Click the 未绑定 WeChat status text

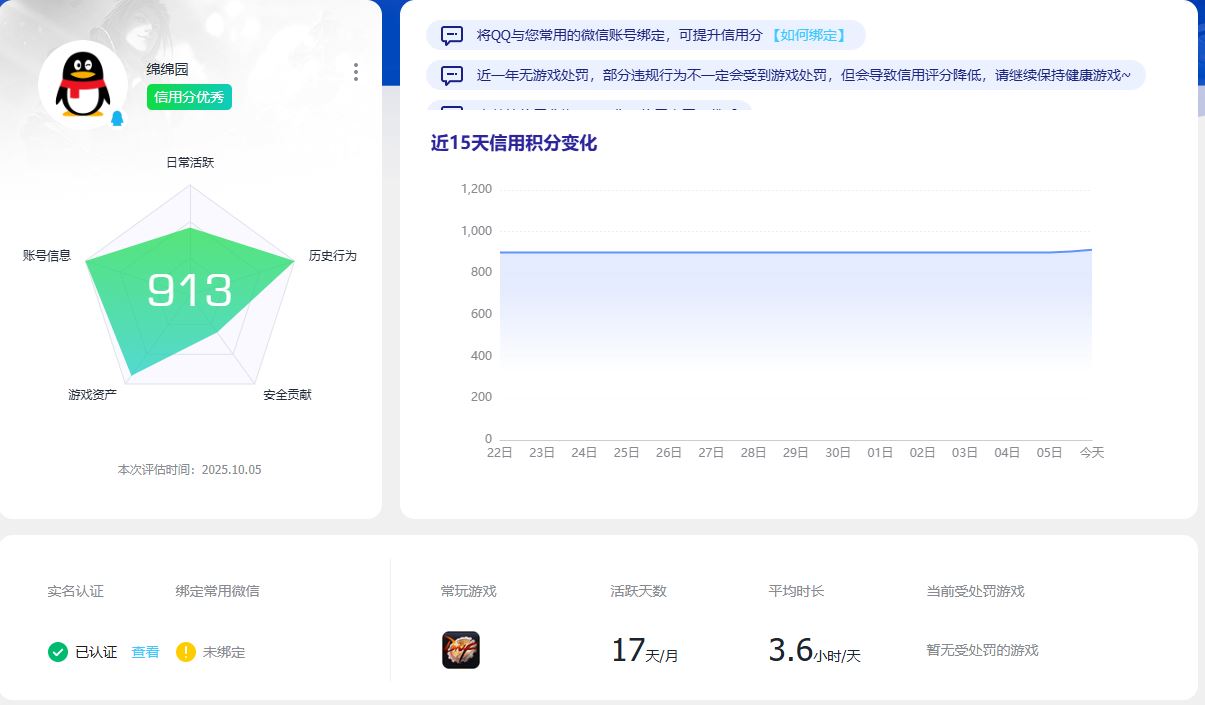pos(224,652)
